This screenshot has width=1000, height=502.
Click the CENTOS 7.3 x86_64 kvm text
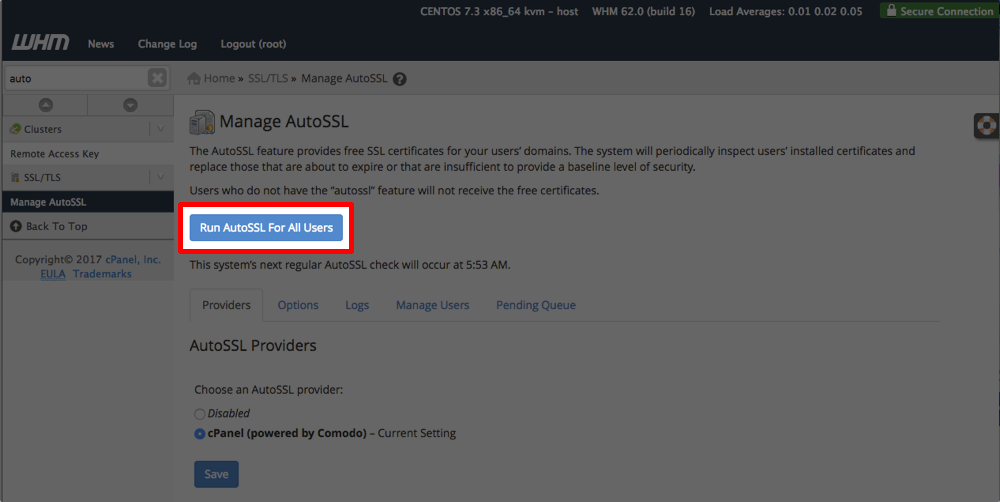[x=499, y=11]
